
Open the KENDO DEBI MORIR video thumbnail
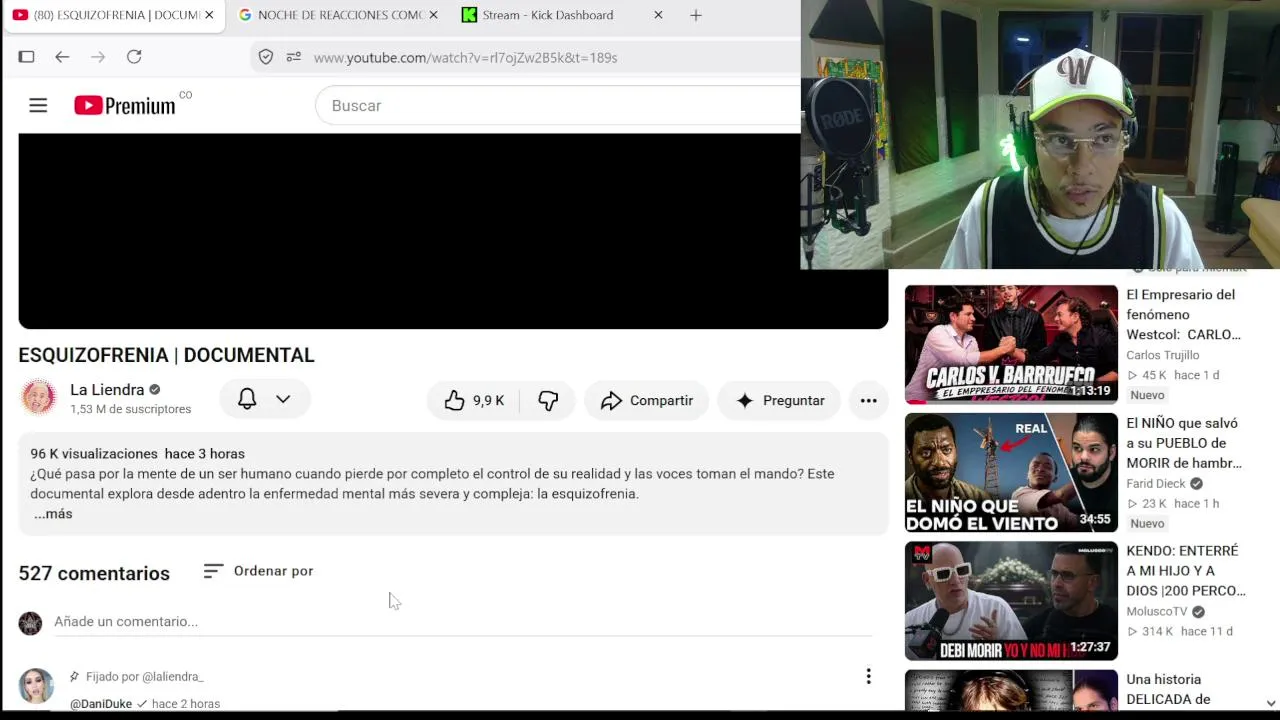pyautogui.click(x=1011, y=601)
